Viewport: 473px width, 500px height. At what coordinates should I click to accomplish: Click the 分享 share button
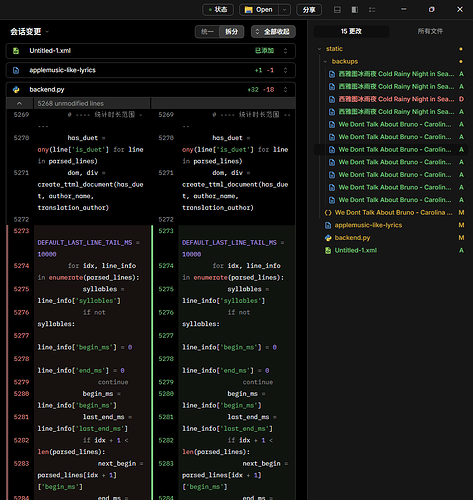pyautogui.click(x=309, y=10)
